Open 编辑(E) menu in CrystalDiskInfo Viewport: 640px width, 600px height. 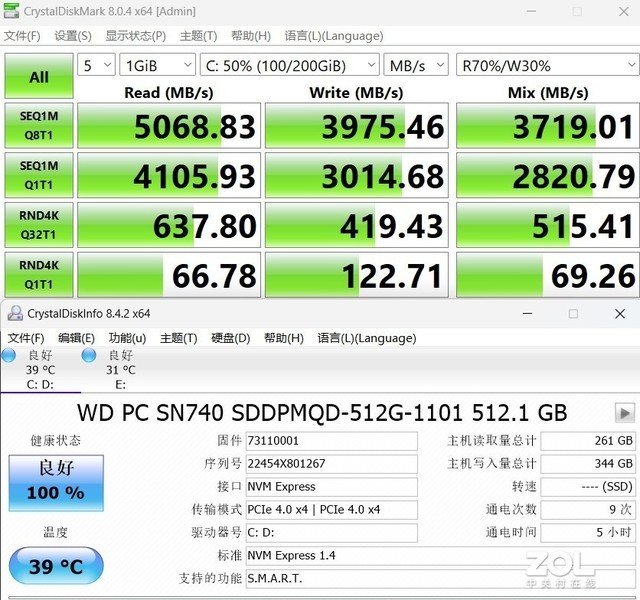[x=76, y=338]
